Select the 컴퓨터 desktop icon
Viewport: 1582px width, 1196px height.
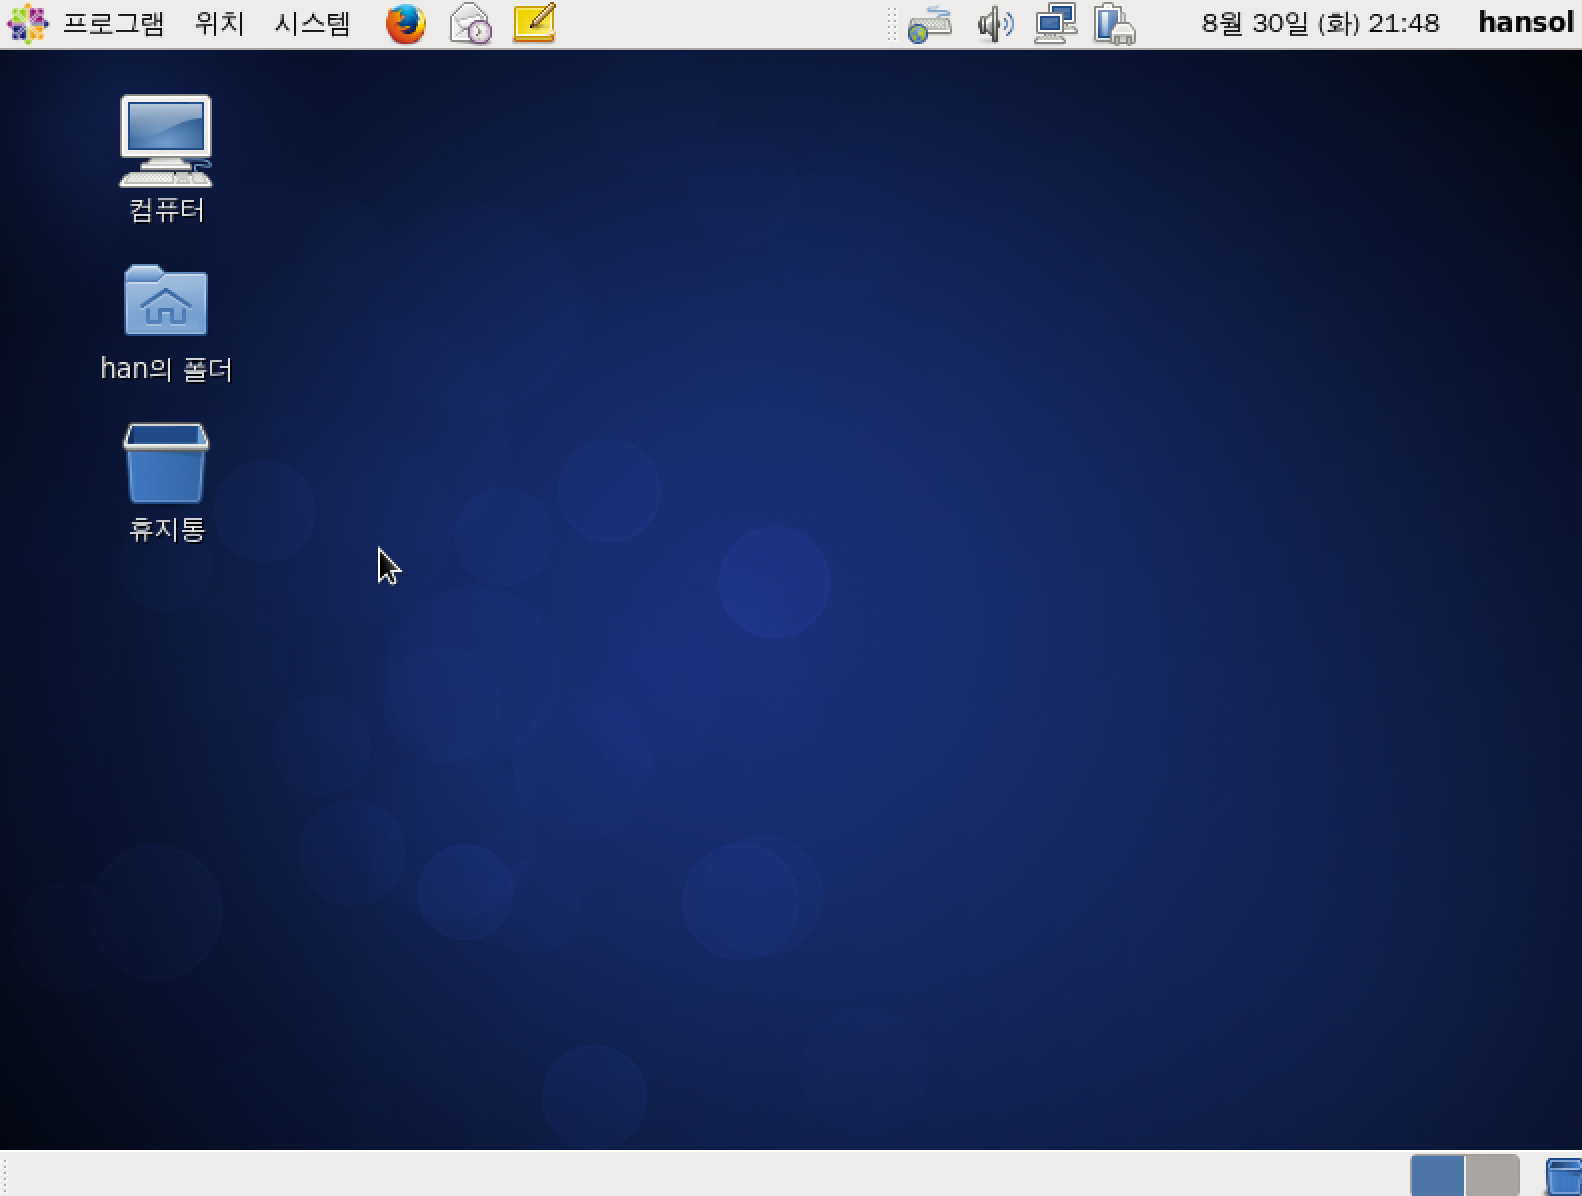[x=166, y=159]
